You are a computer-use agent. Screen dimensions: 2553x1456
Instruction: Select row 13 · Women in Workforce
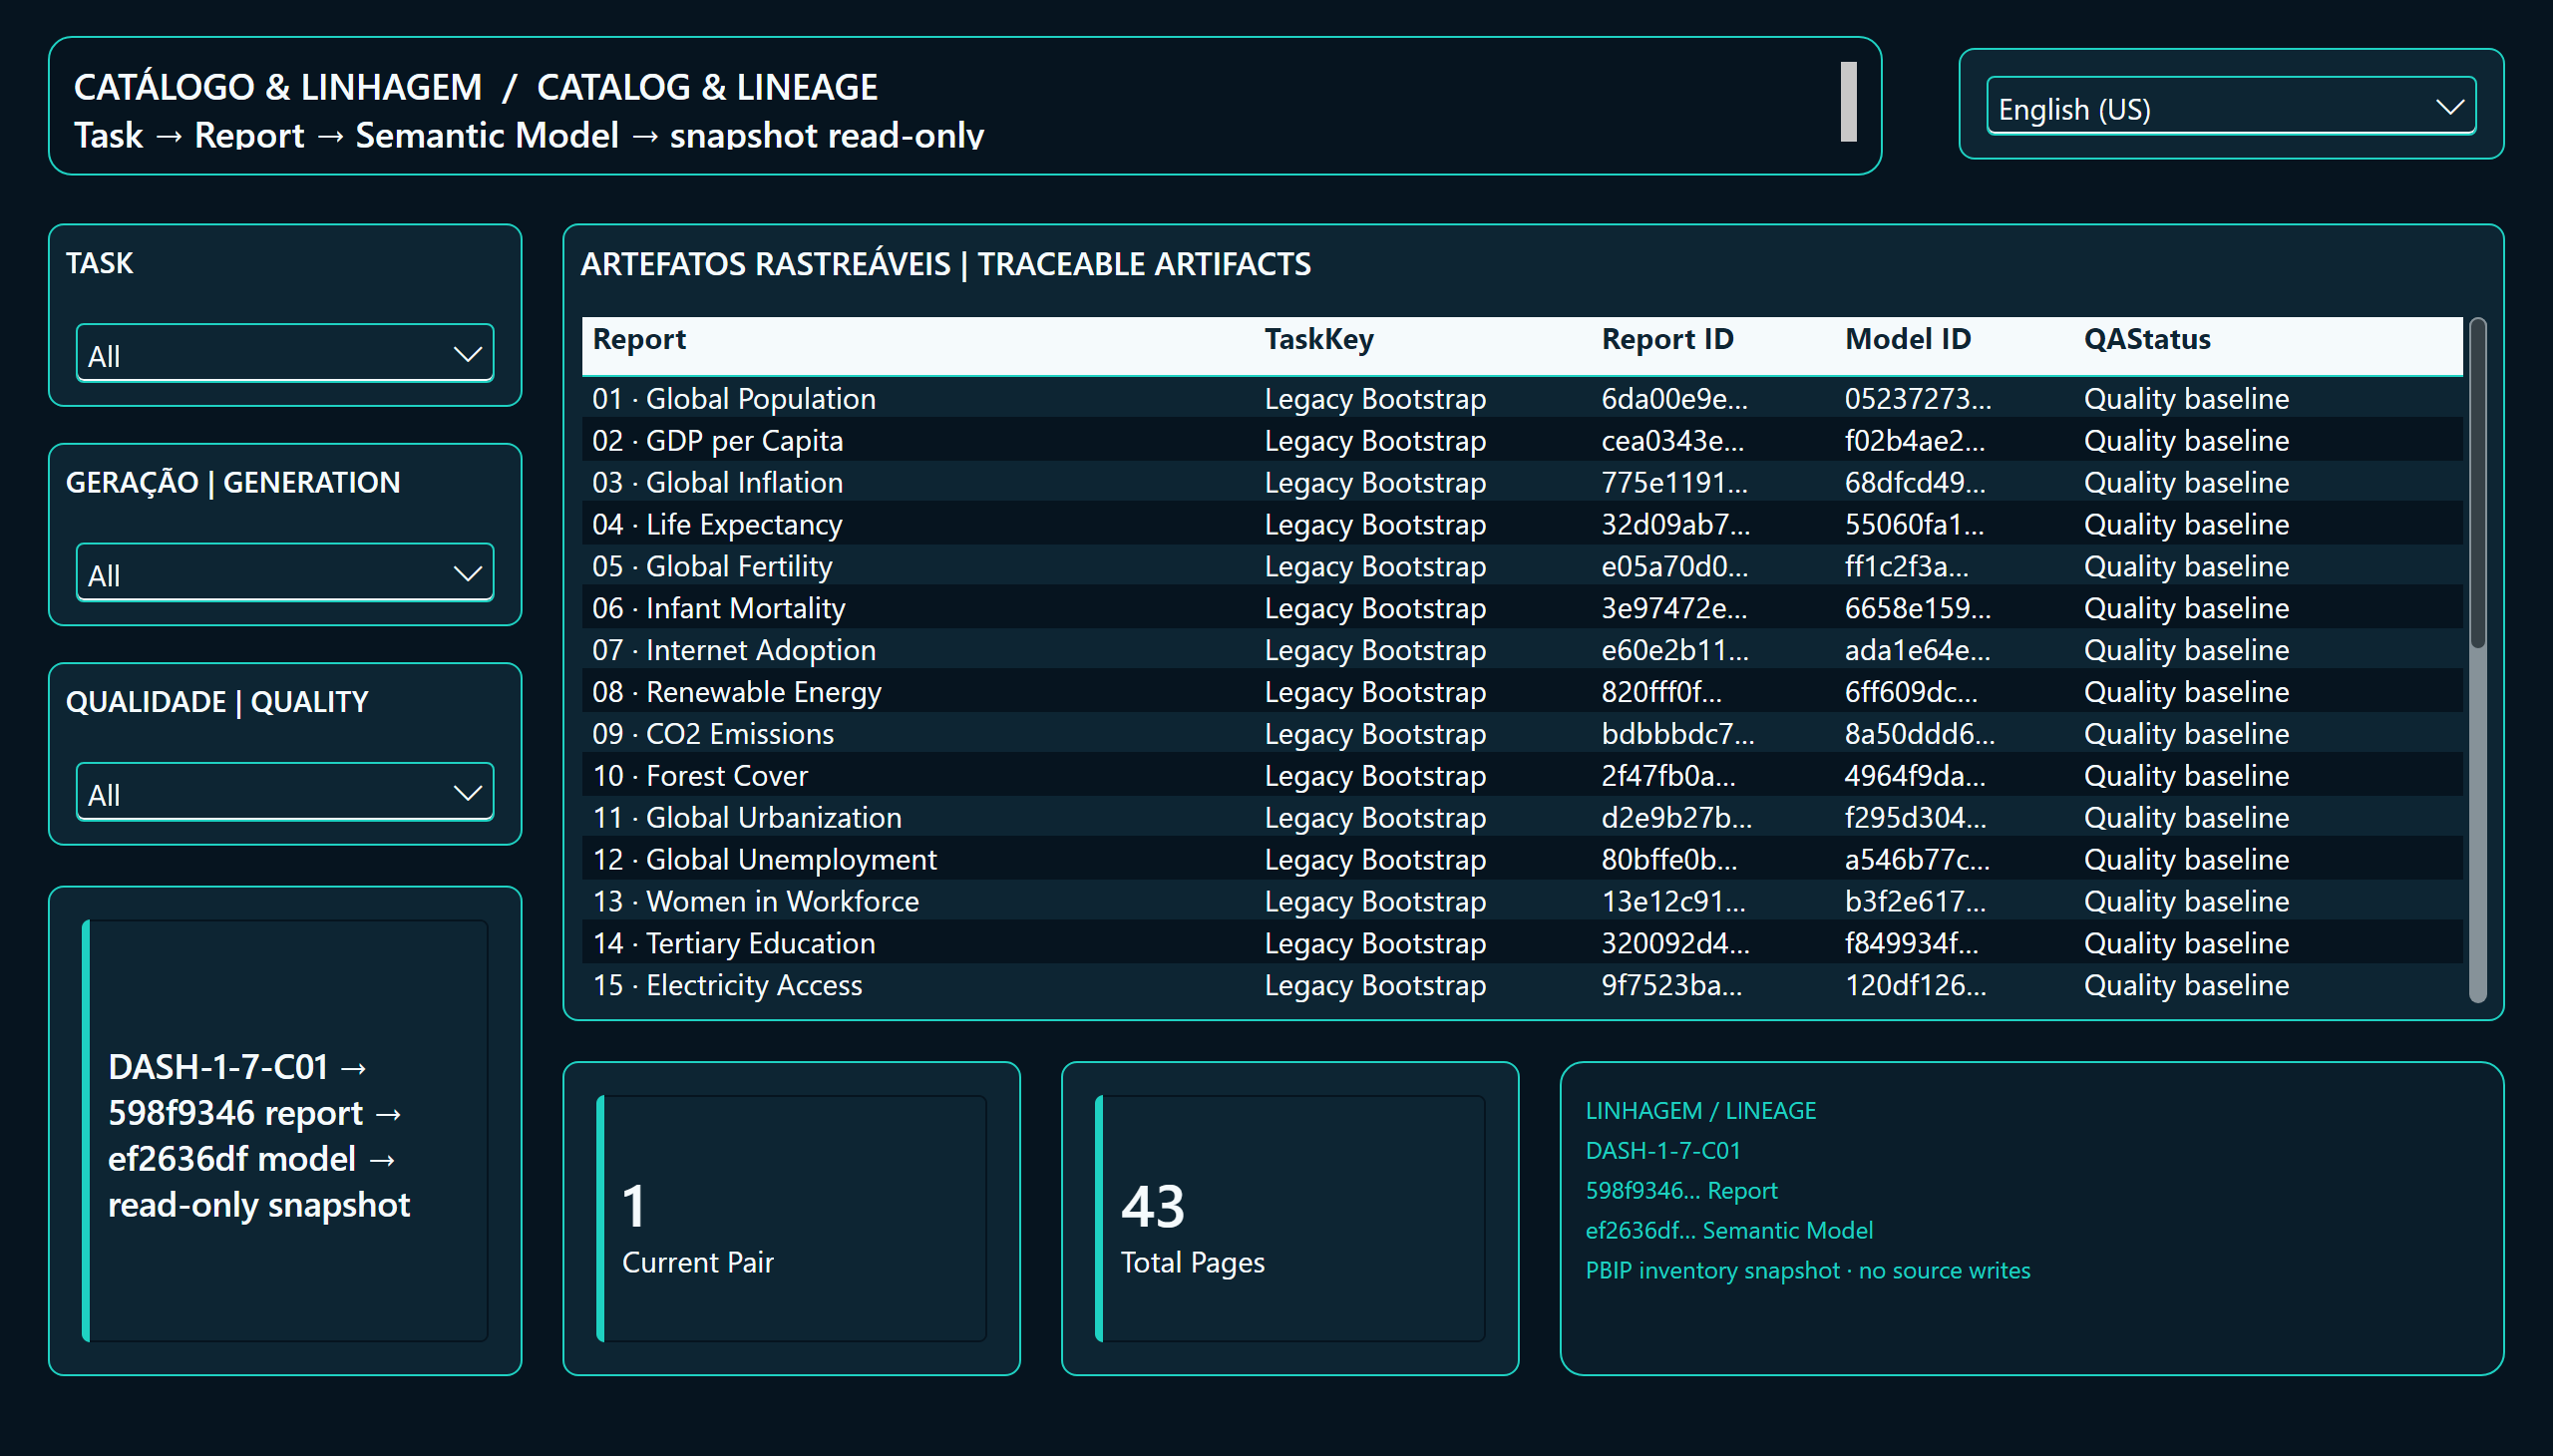tap(1522, 902)
